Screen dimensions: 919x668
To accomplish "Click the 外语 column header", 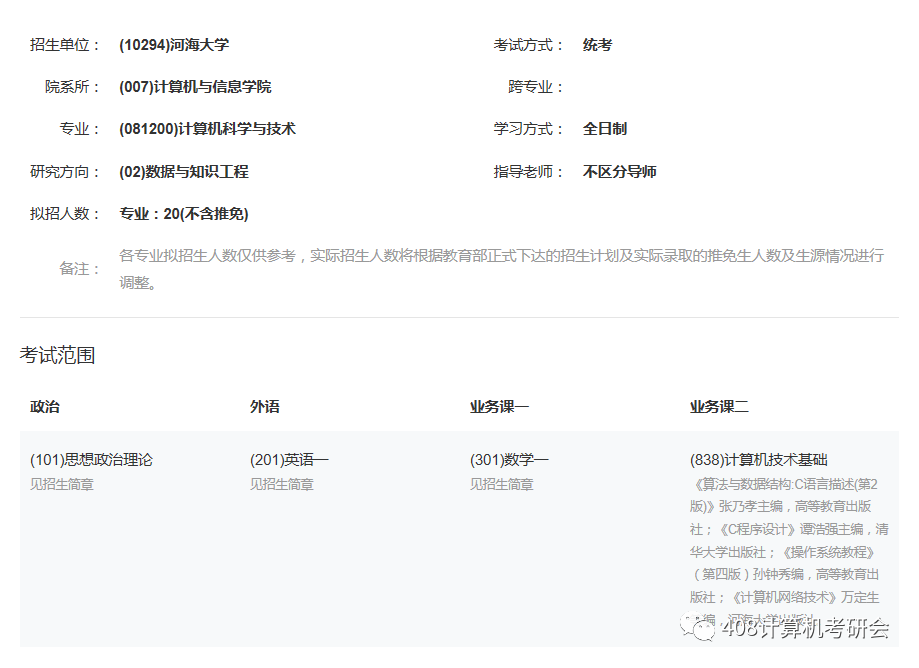I will pos(263,407).
